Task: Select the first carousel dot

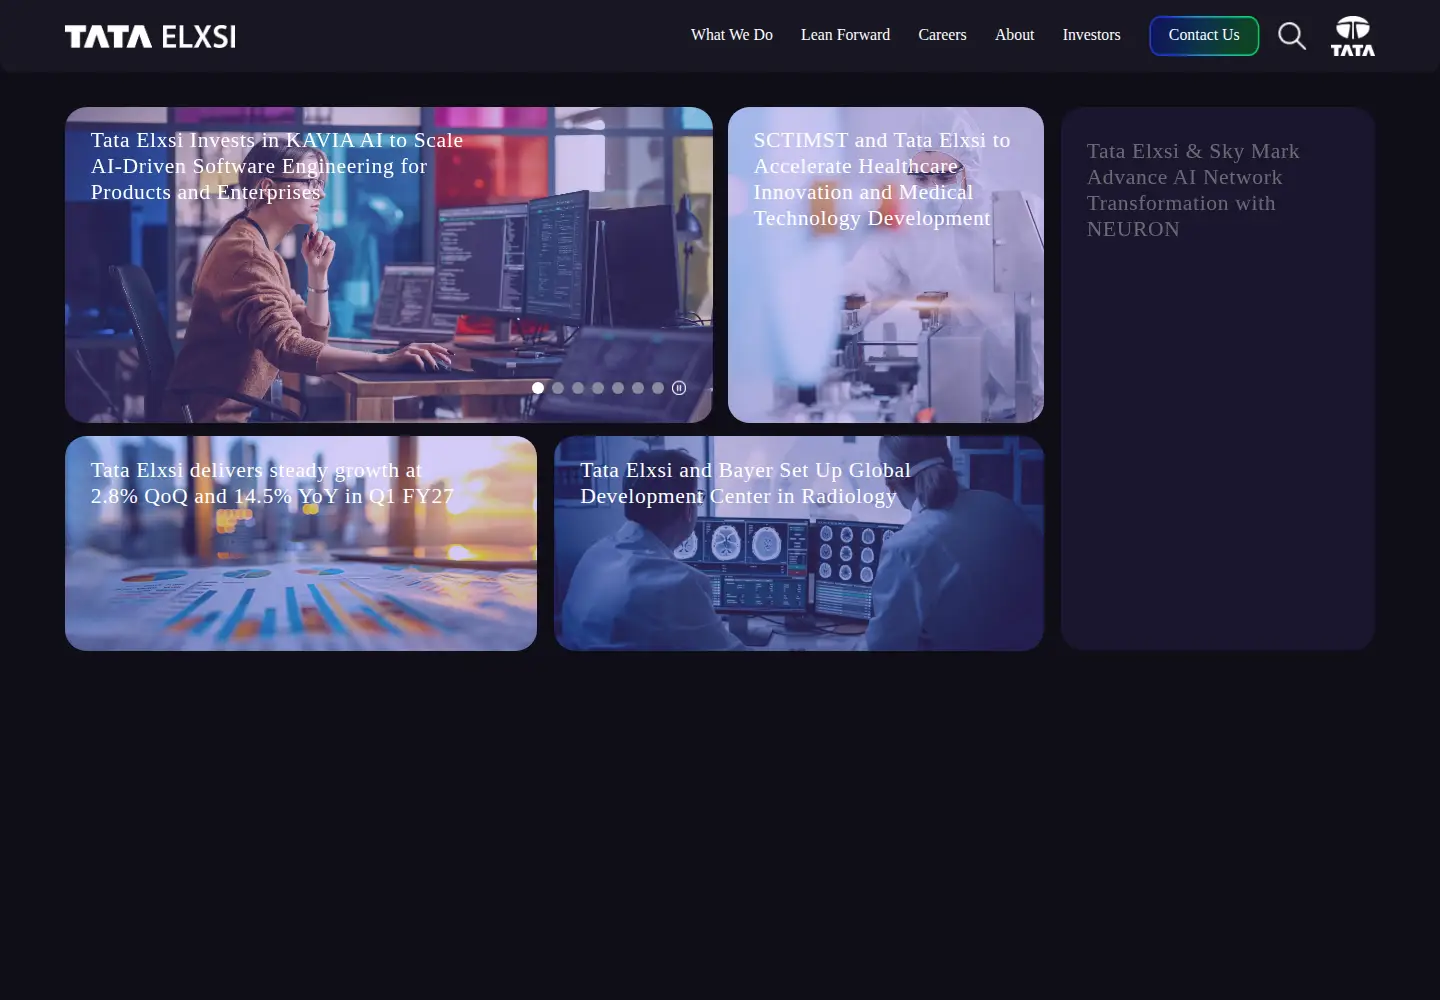Action: tap(538, 388)
